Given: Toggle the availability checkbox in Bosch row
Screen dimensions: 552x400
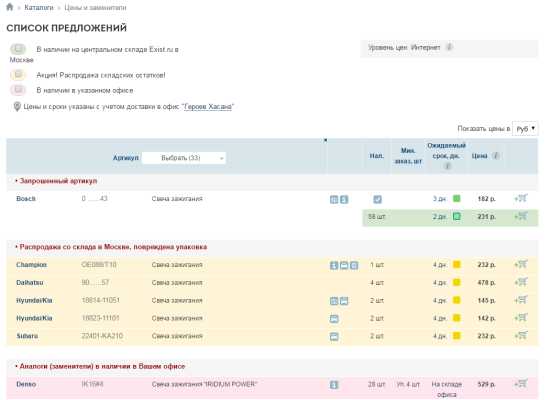Looking at the screenshot, I should [377, 199].
